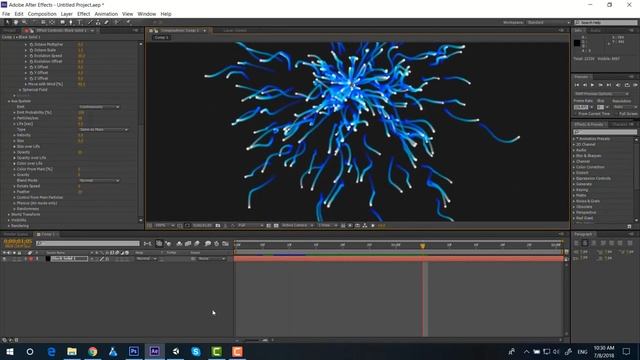Click the Comp 1 breadcrumb in viewer
This screenshot has width=640, height=360.
(162, 38)
